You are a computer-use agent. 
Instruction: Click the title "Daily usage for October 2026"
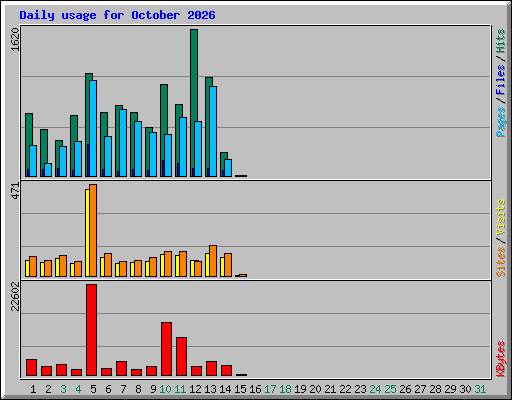(x=117, y=16)
